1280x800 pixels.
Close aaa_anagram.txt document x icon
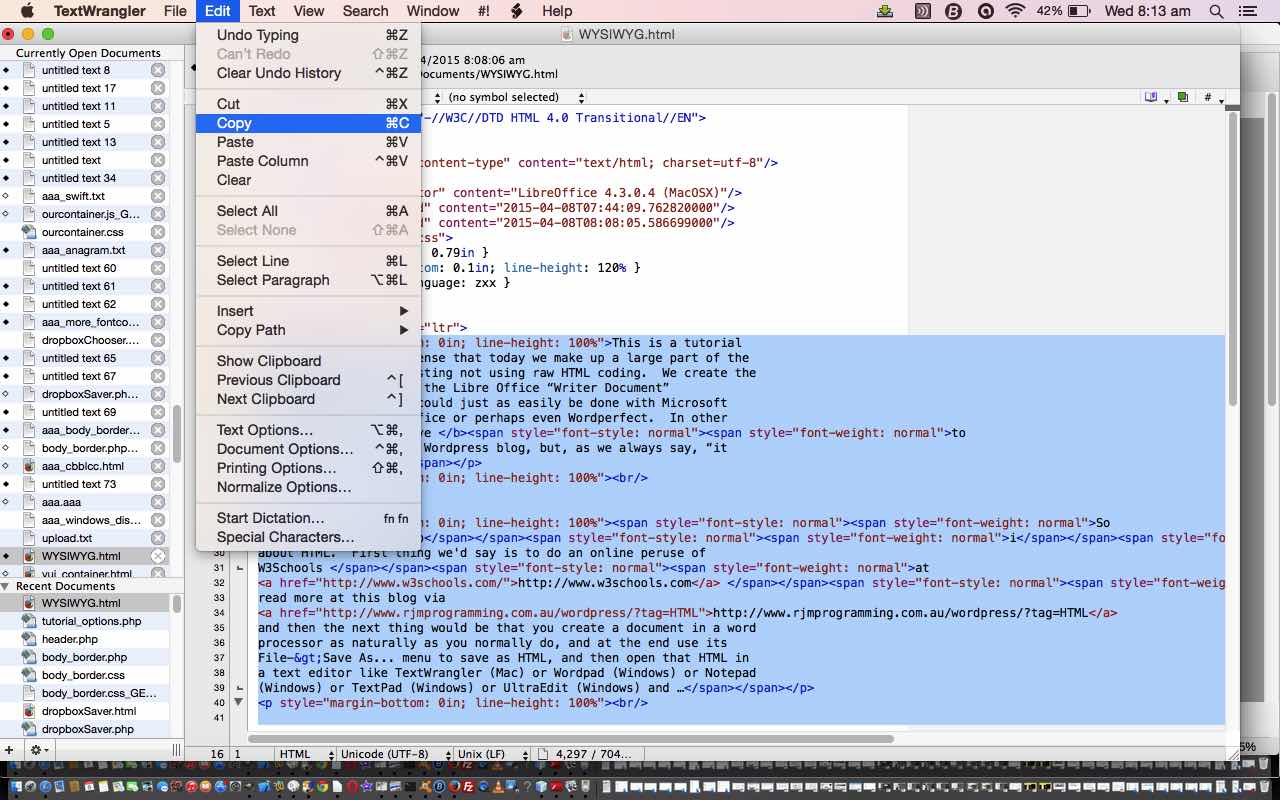(x=158, y=250)
